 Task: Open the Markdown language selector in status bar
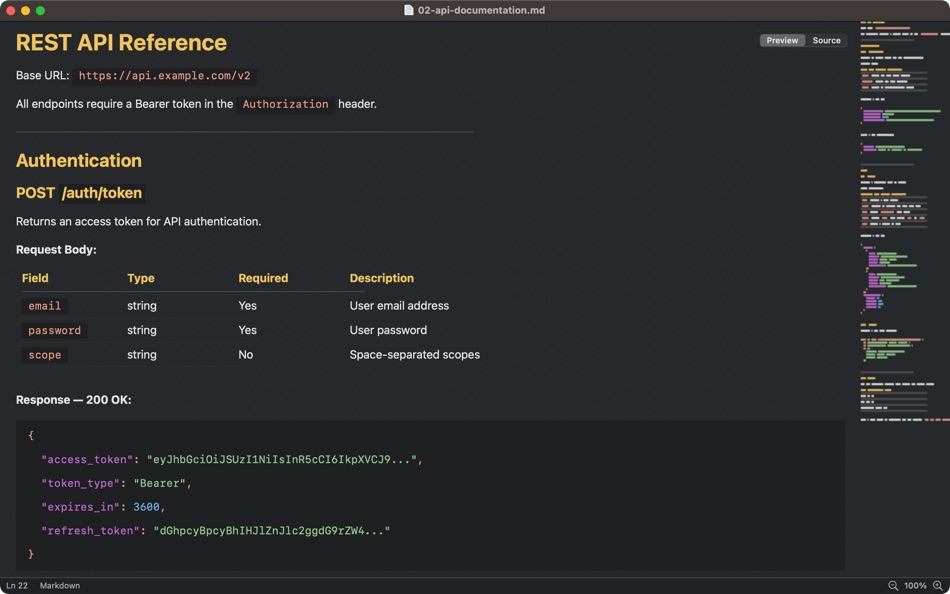coord(60,586)
